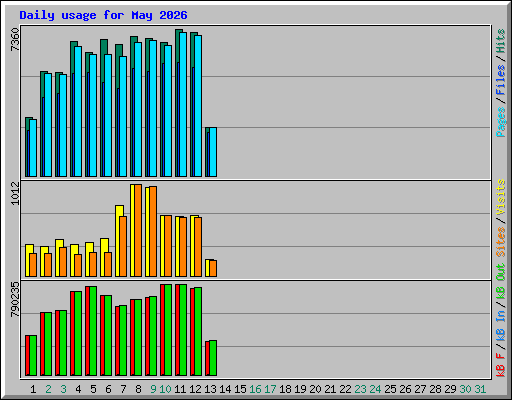512x400 pixels.
Task: Click green day label 16 on the x-axis
Action: 255,389
